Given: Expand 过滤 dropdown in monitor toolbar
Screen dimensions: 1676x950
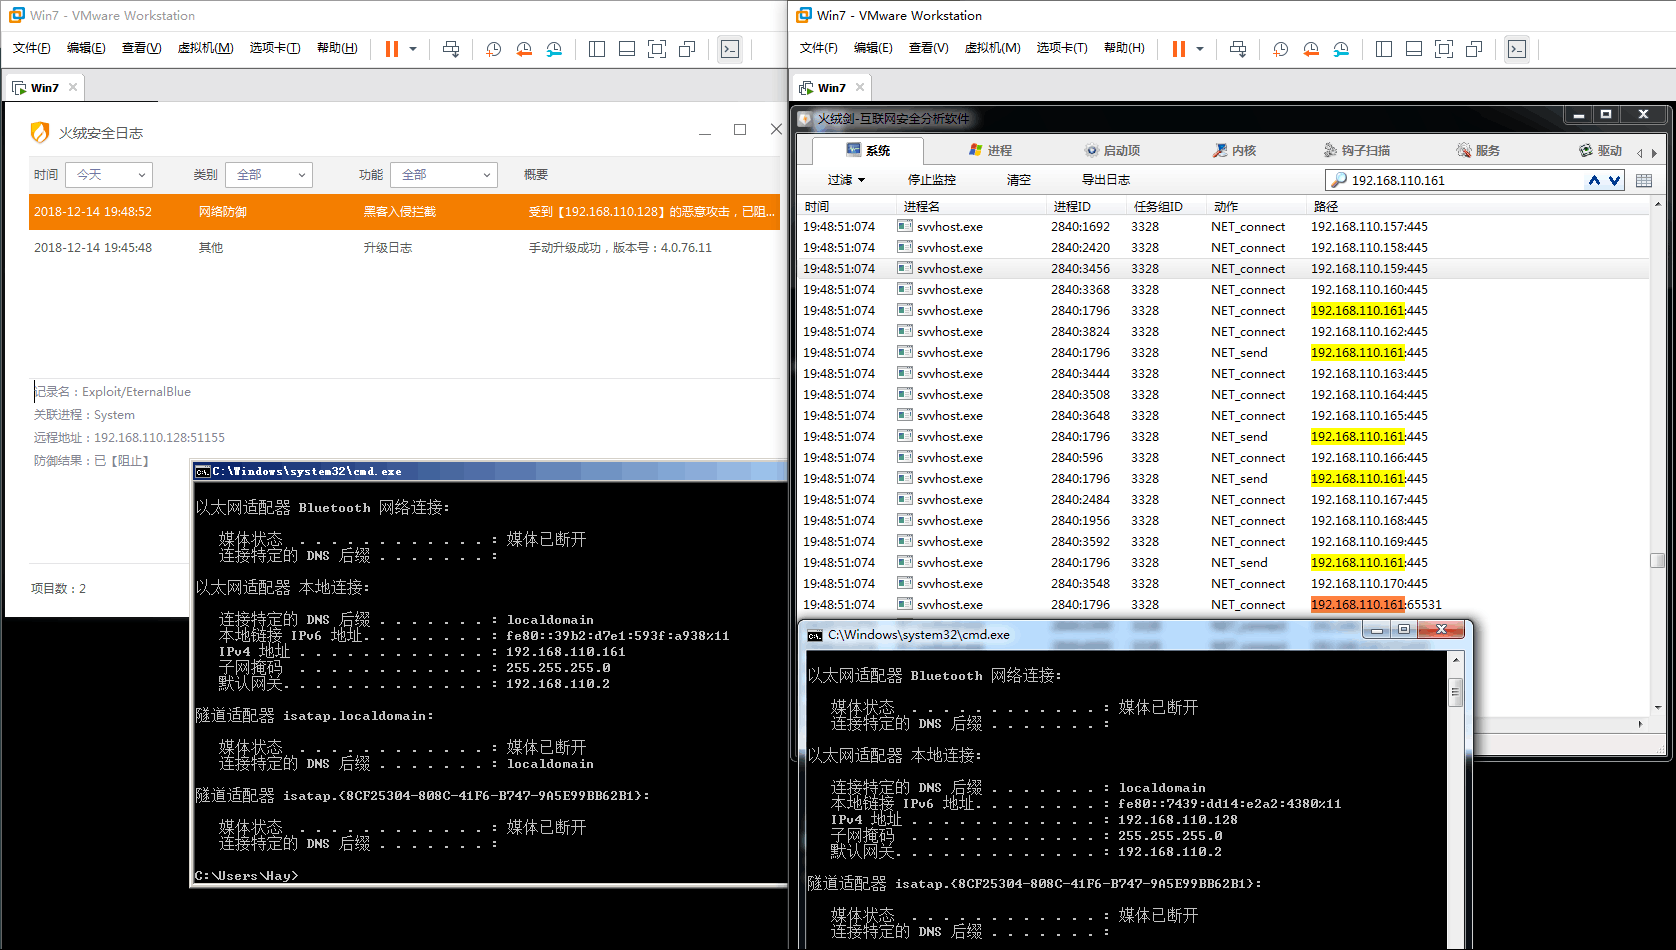Looking at the screenshot, I should [x=846, y=180].
